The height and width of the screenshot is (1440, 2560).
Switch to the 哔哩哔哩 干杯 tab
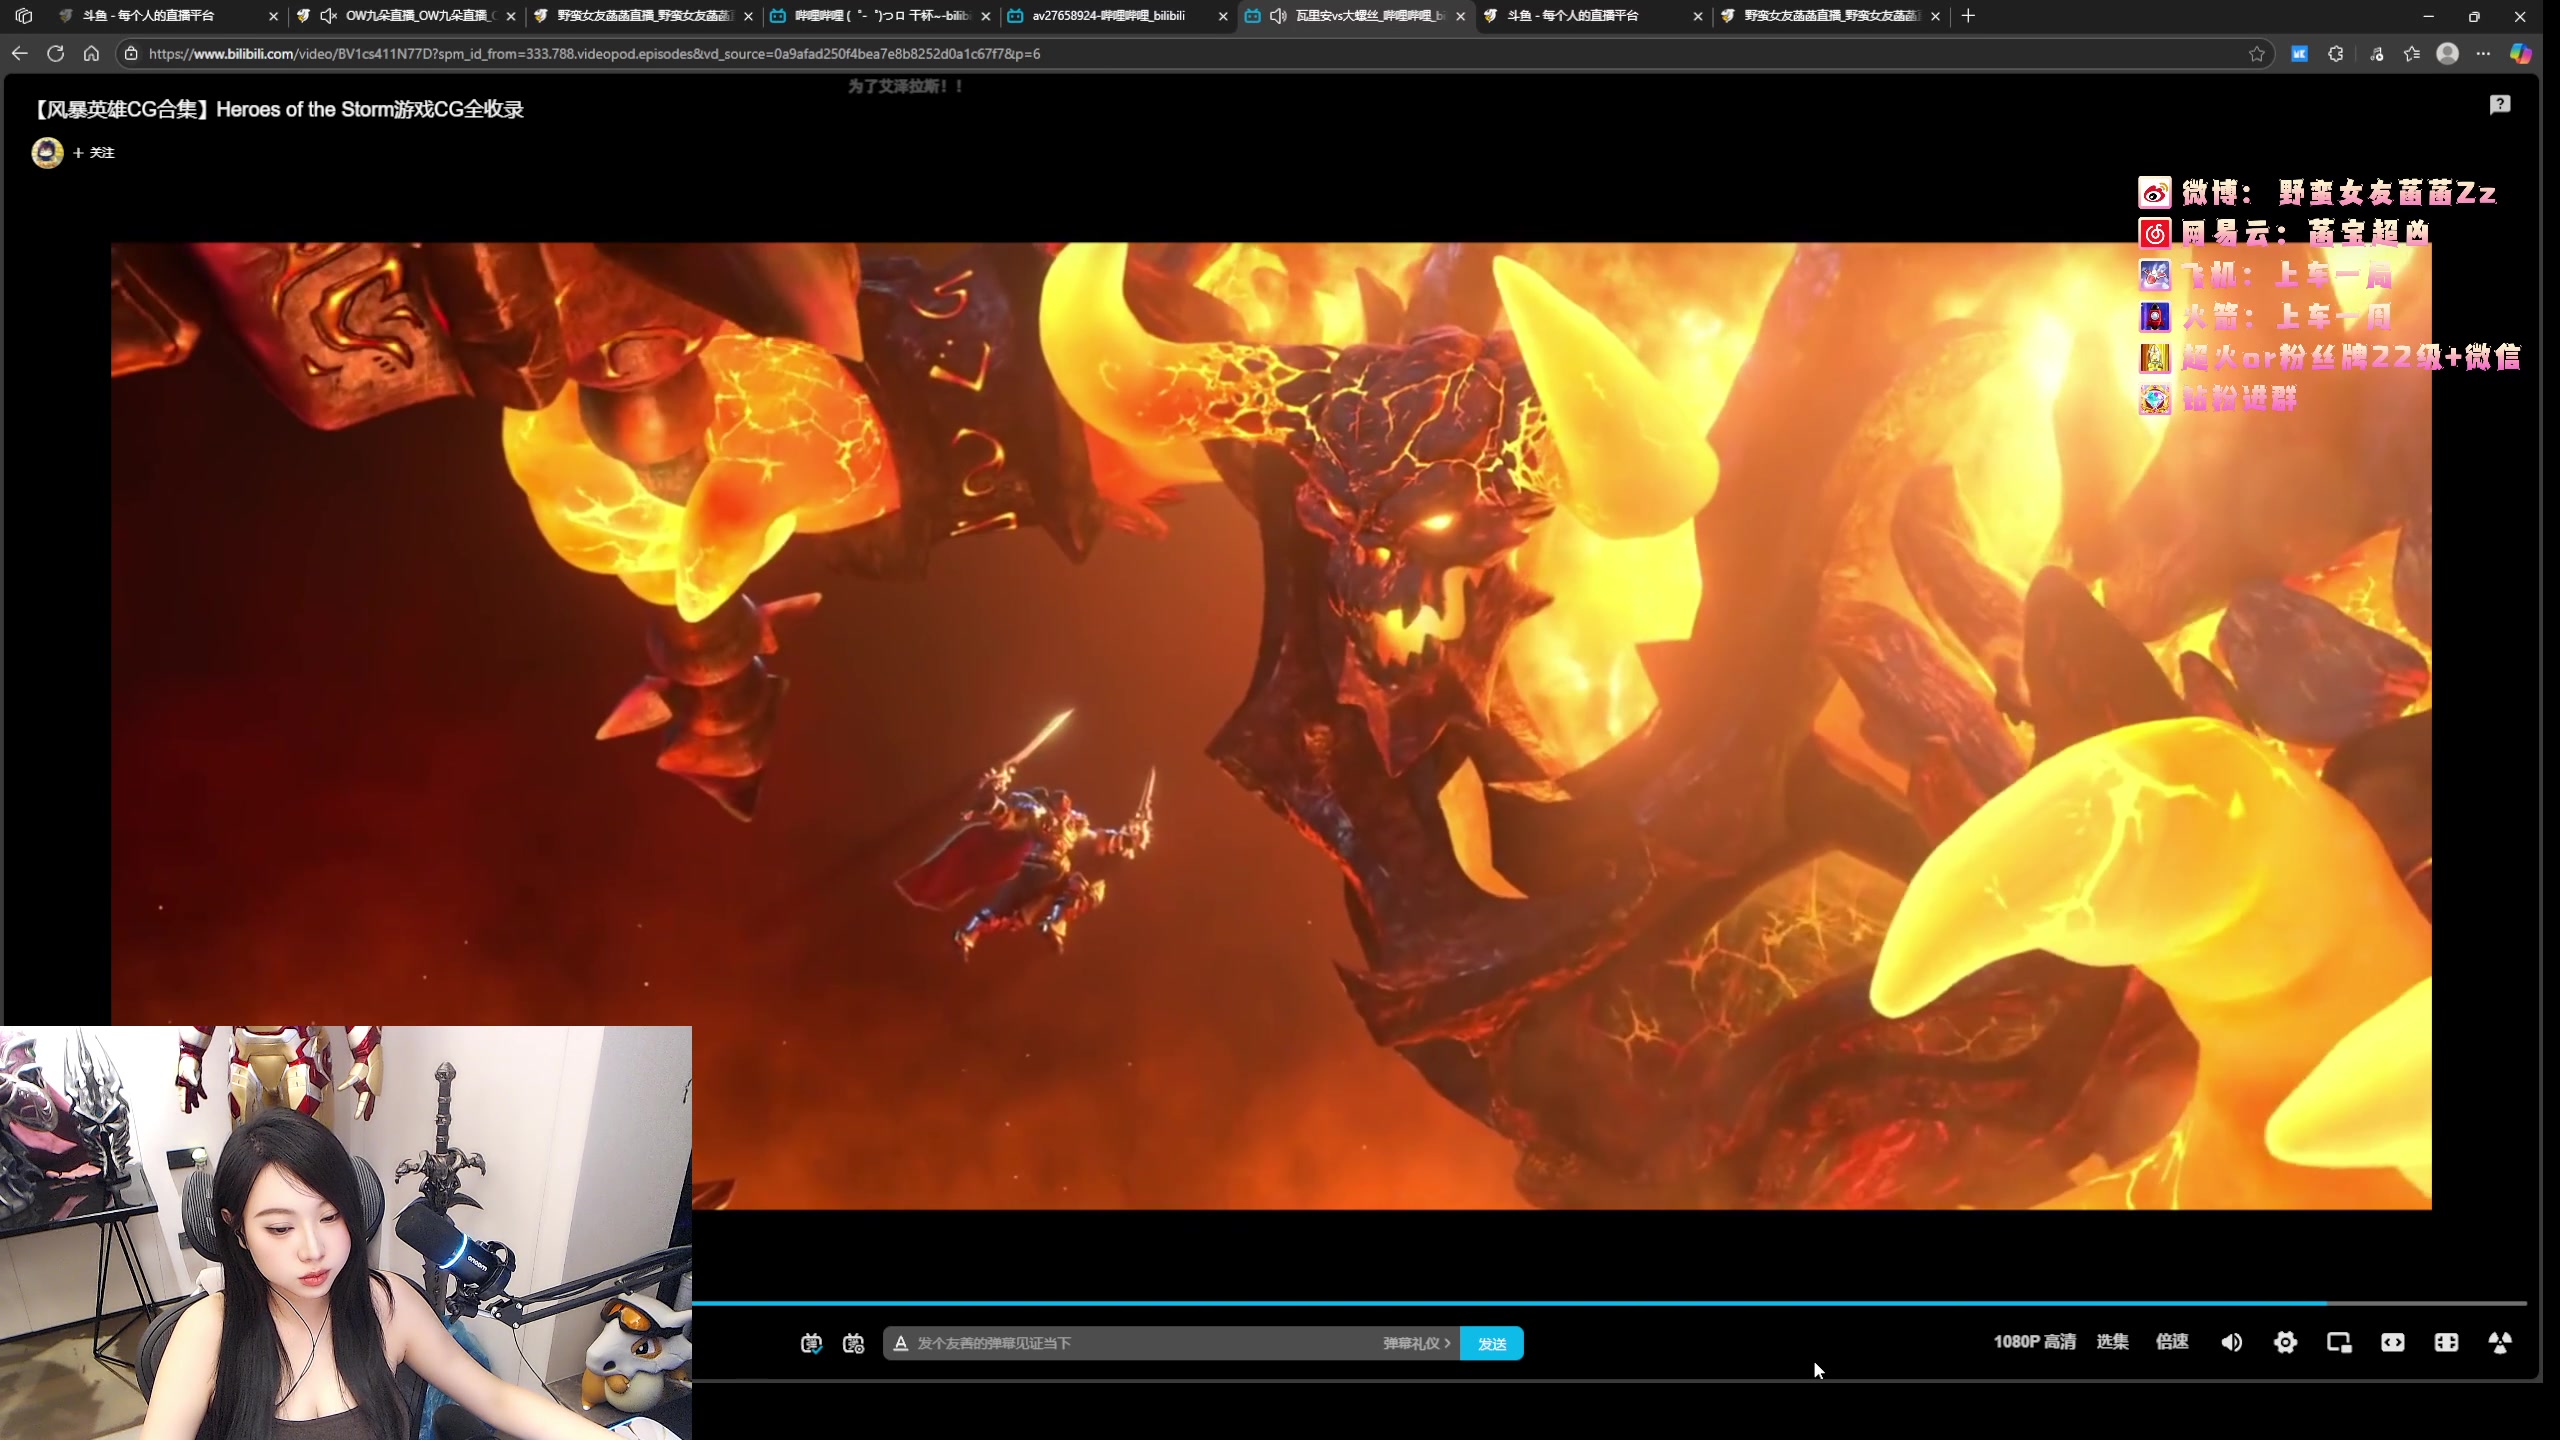coord(880,16)
